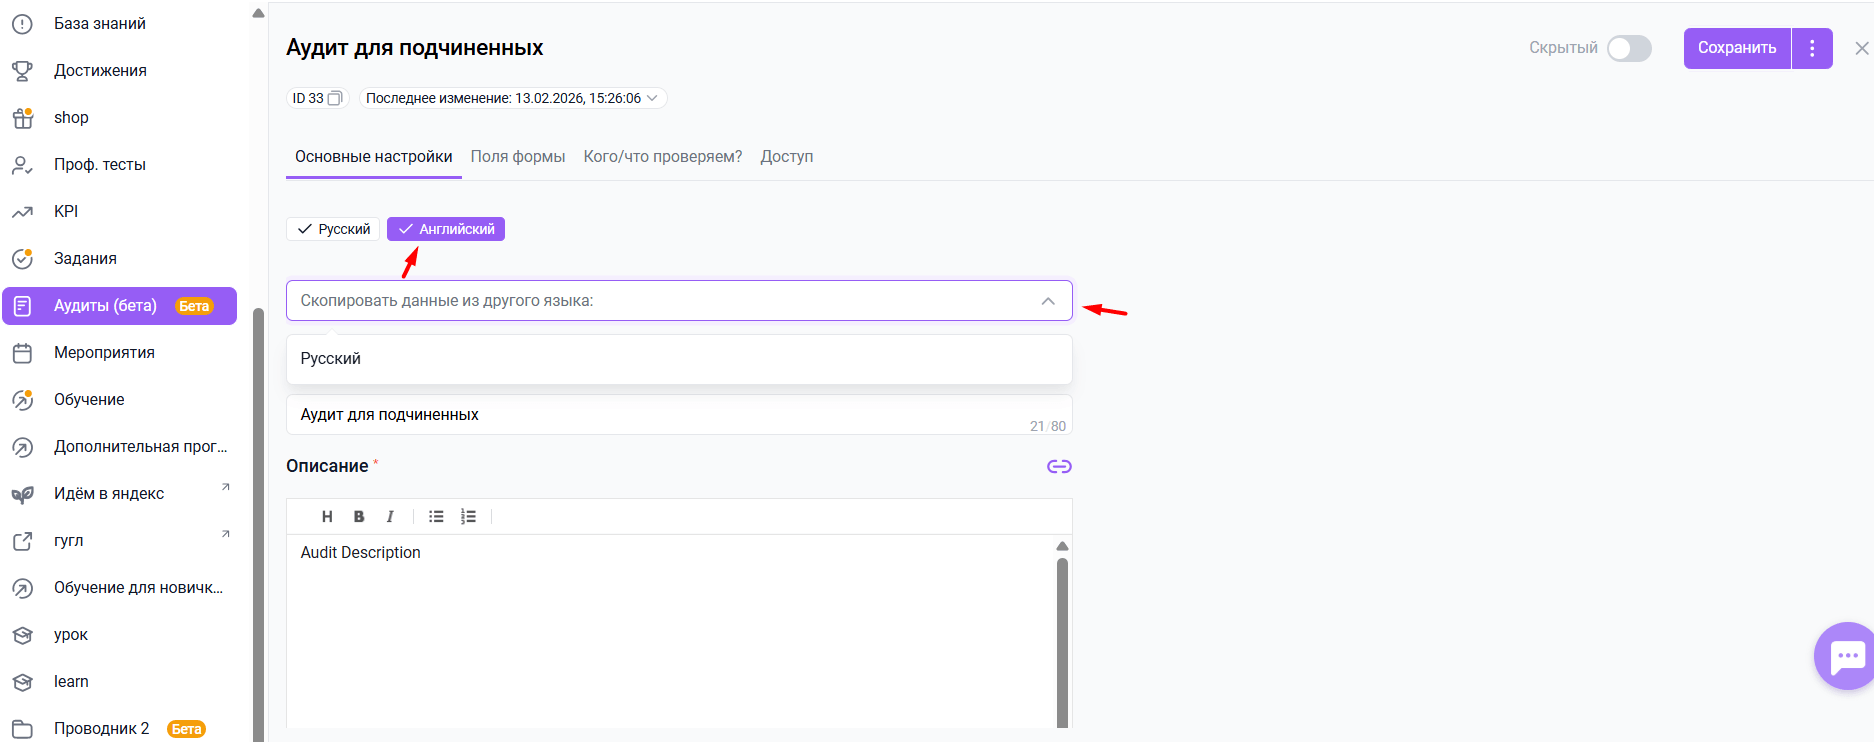Screen dimensions: 1874x742
Task: Toggle the Английский language chip
Action: (446, 229)
